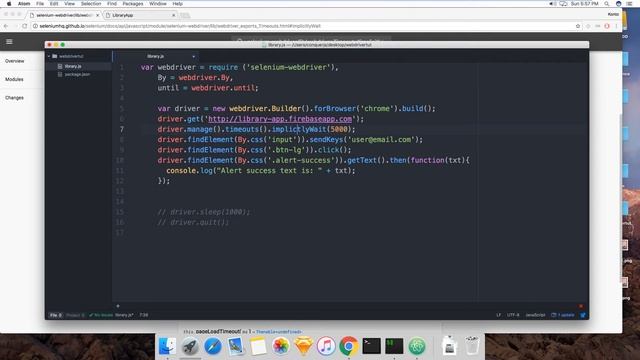This screenshot has height=360, width=640.
Task: Open the Mail stamp icon in dock
Action: [x=236, y=346]
